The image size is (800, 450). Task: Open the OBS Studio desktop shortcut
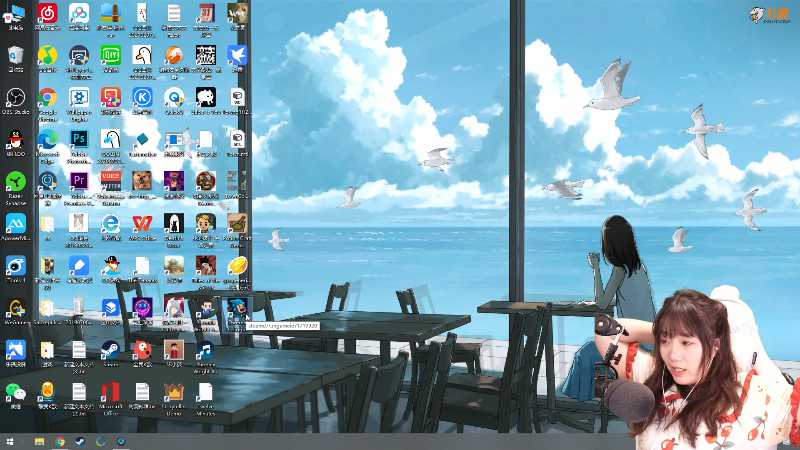click(x=16, y=97)
